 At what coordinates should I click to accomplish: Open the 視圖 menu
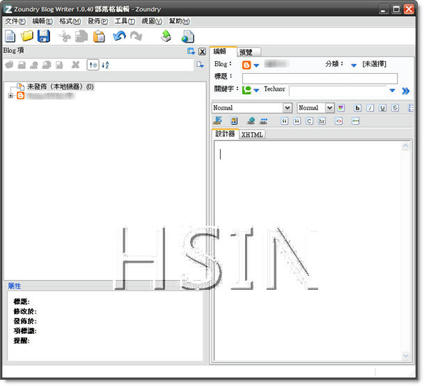[152, 21]
